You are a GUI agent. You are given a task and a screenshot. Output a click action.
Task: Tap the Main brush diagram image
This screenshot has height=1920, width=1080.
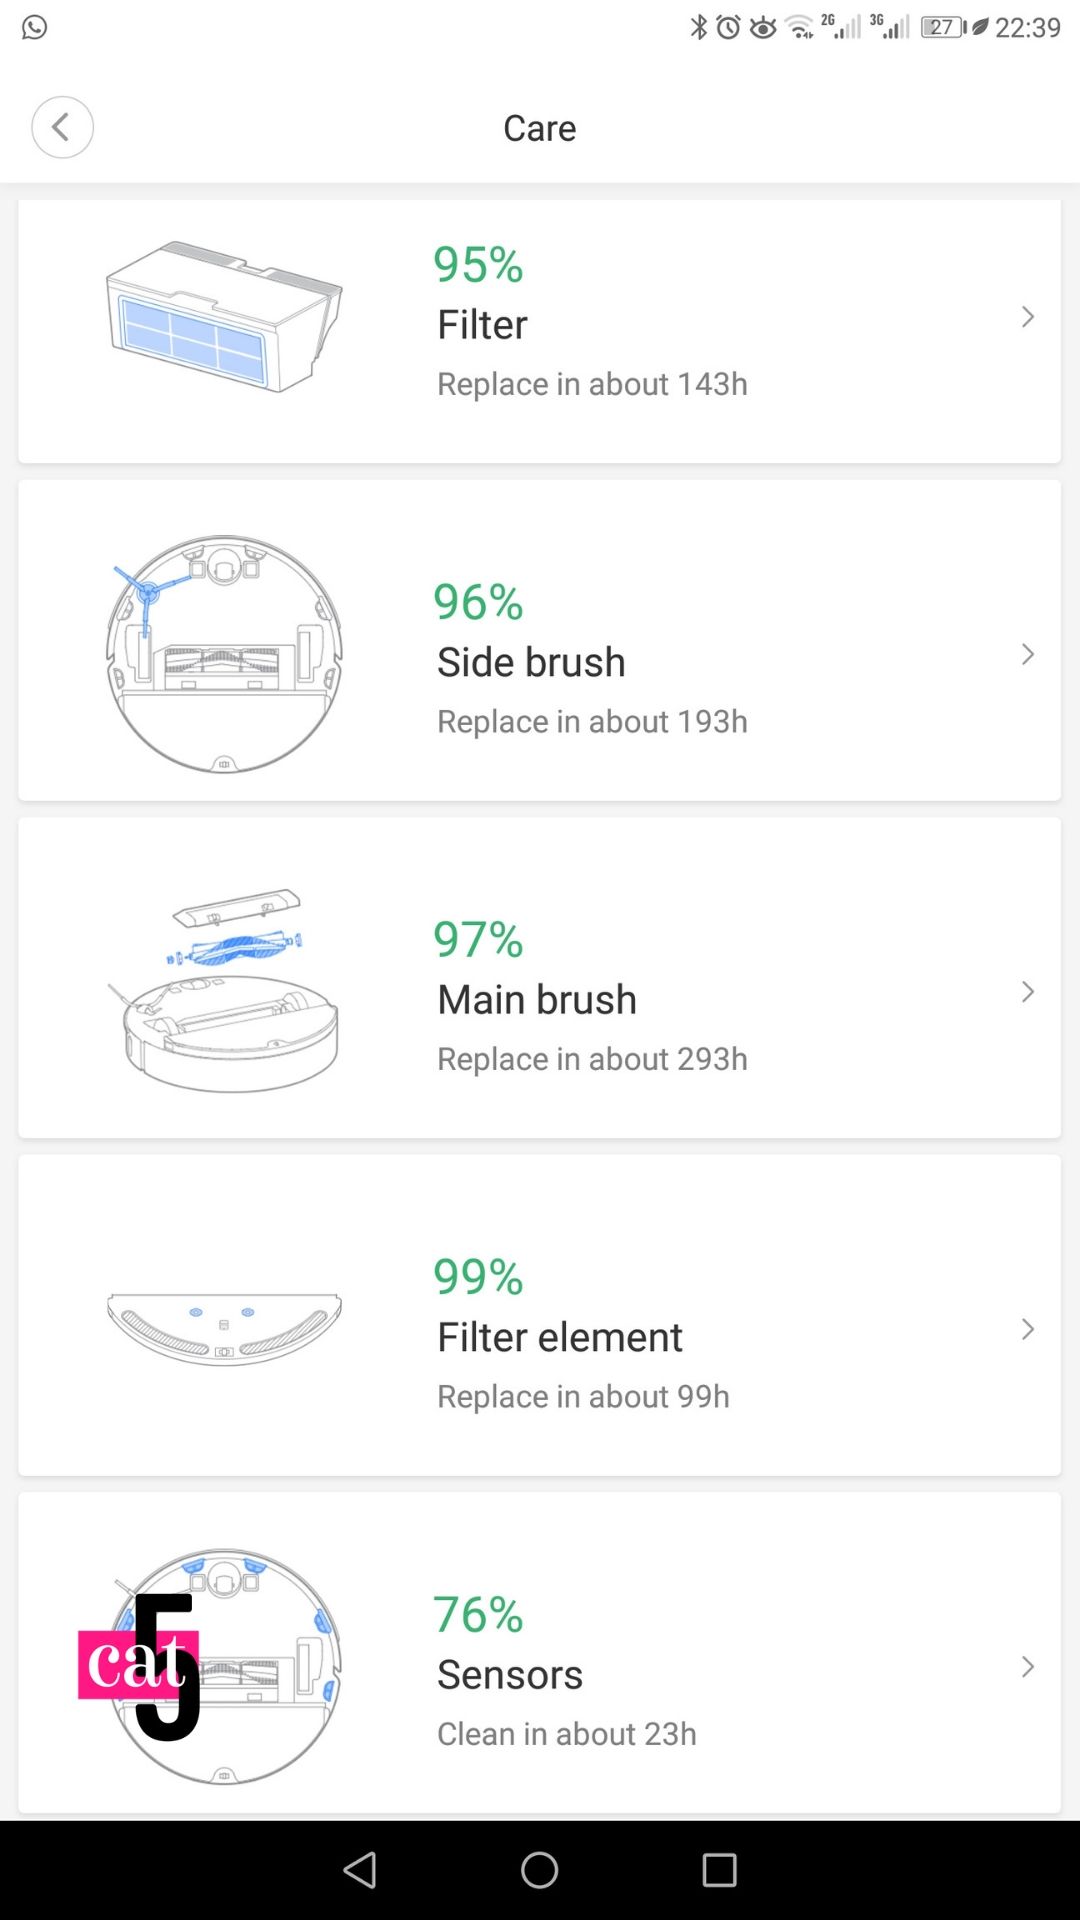(224, 990)
